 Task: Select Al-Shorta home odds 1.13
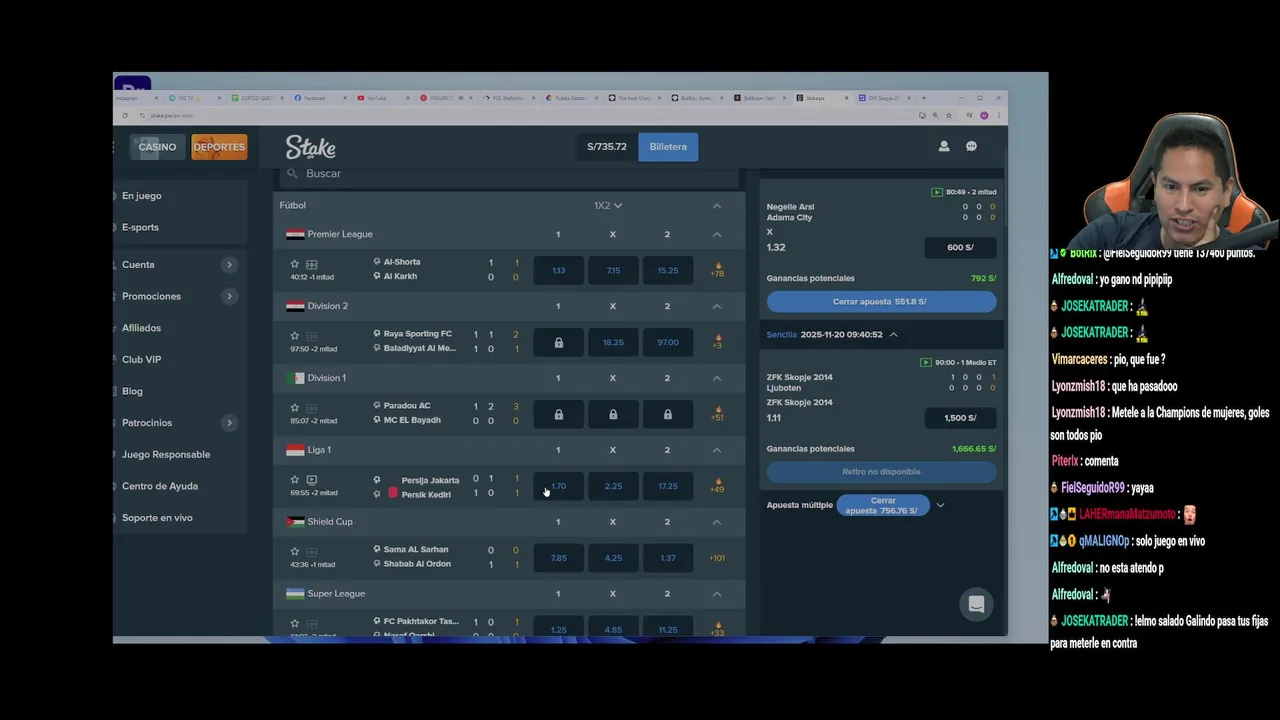[x=558, y=270]
